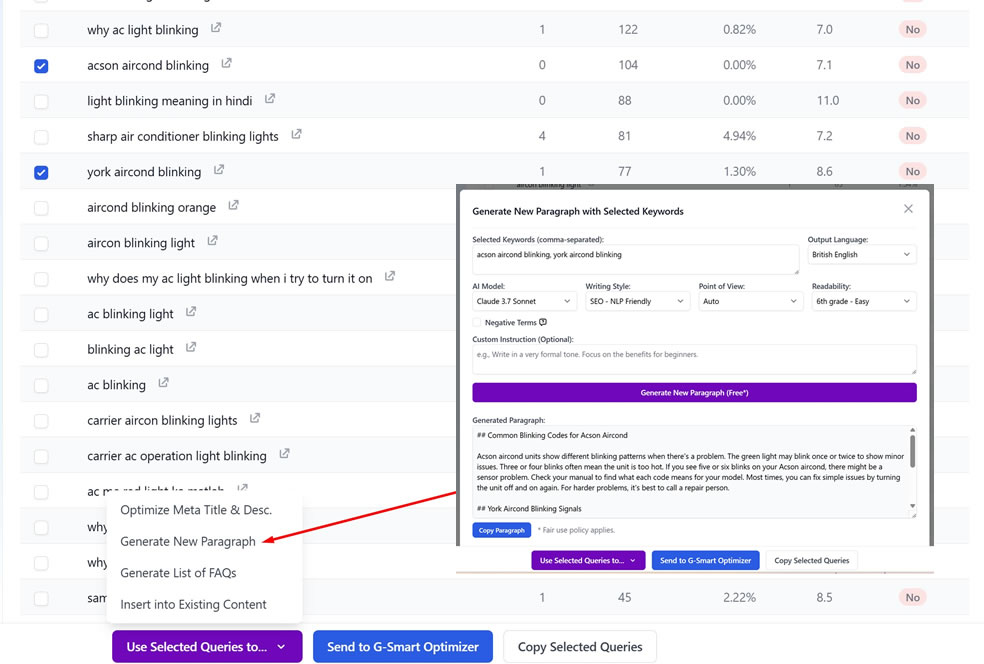Click the Negative Terms info icon
This screenshot has height=664, width=984.
543,323
